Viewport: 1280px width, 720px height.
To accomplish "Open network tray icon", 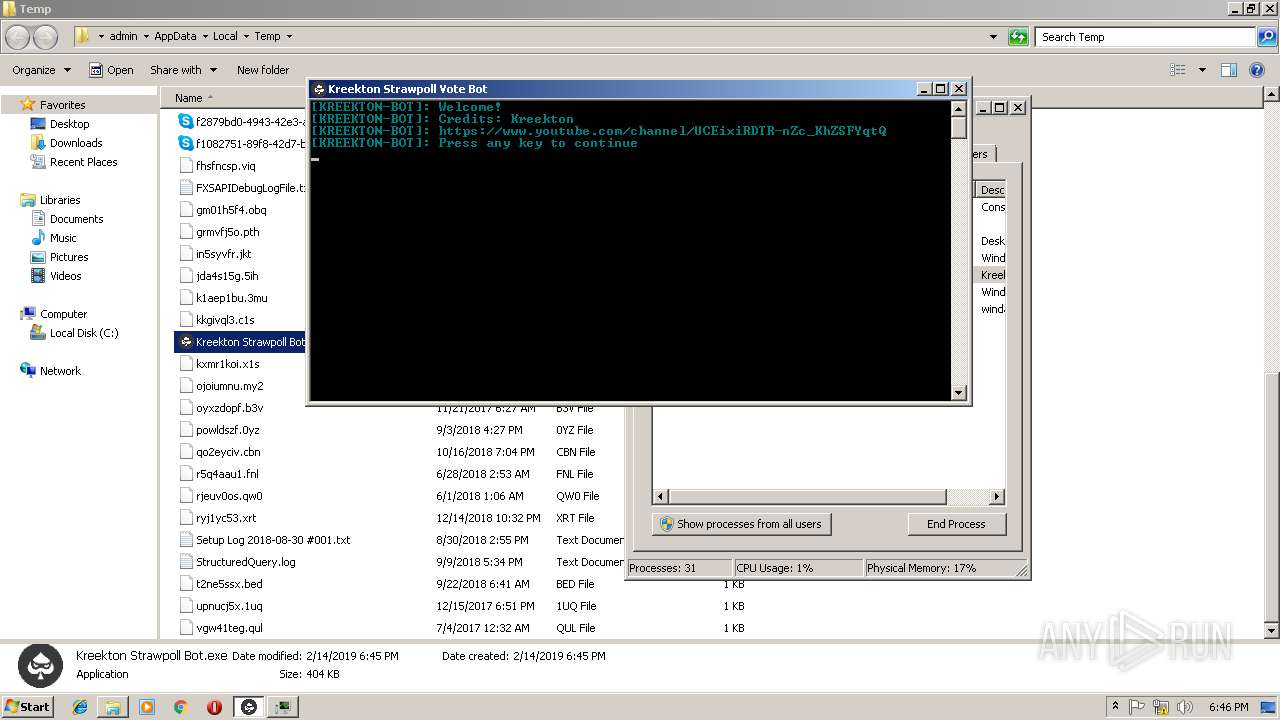I will point(1162,707).
